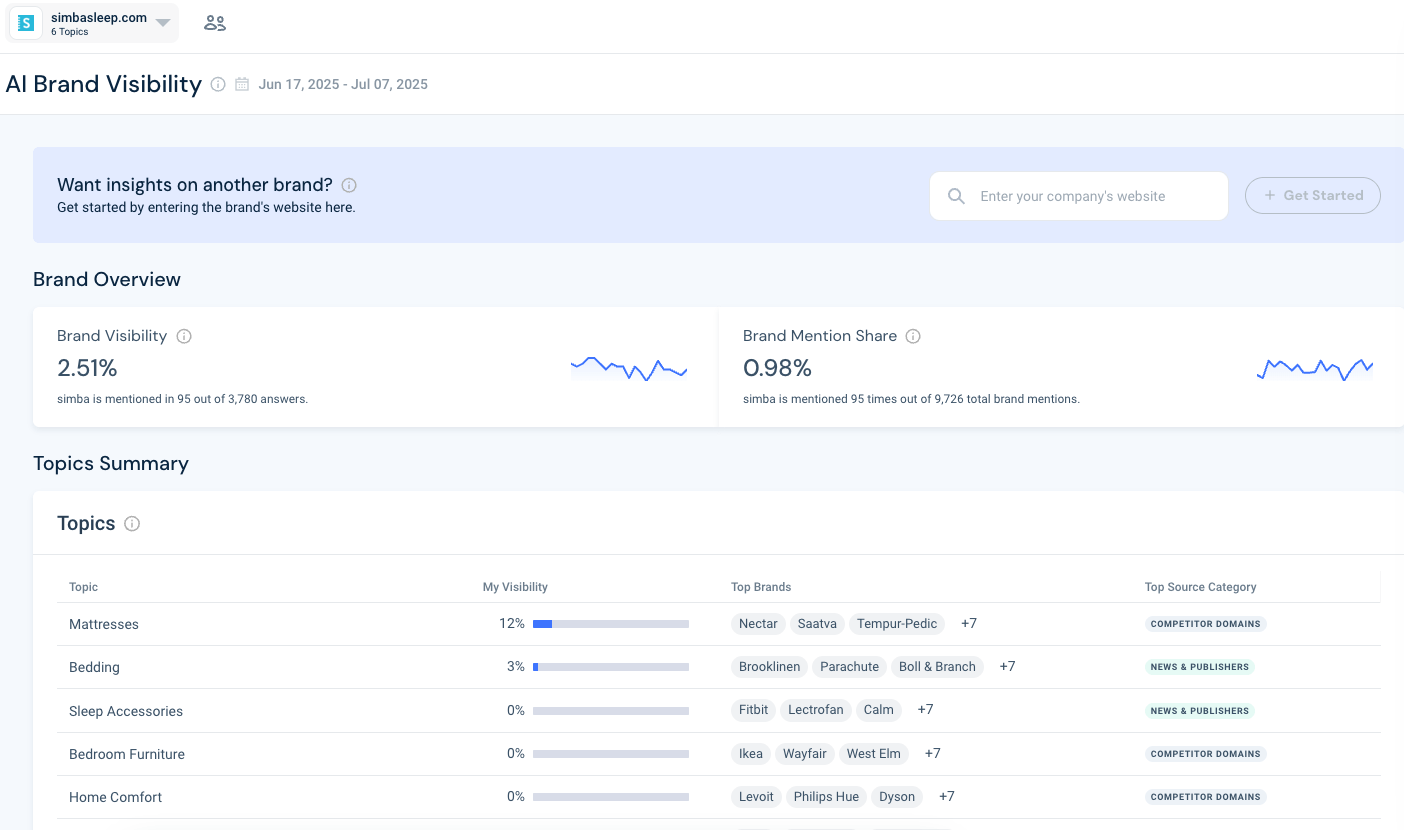Sort by the My Visibility column header
1404x830 pixels.
click(x=515, y=587)
